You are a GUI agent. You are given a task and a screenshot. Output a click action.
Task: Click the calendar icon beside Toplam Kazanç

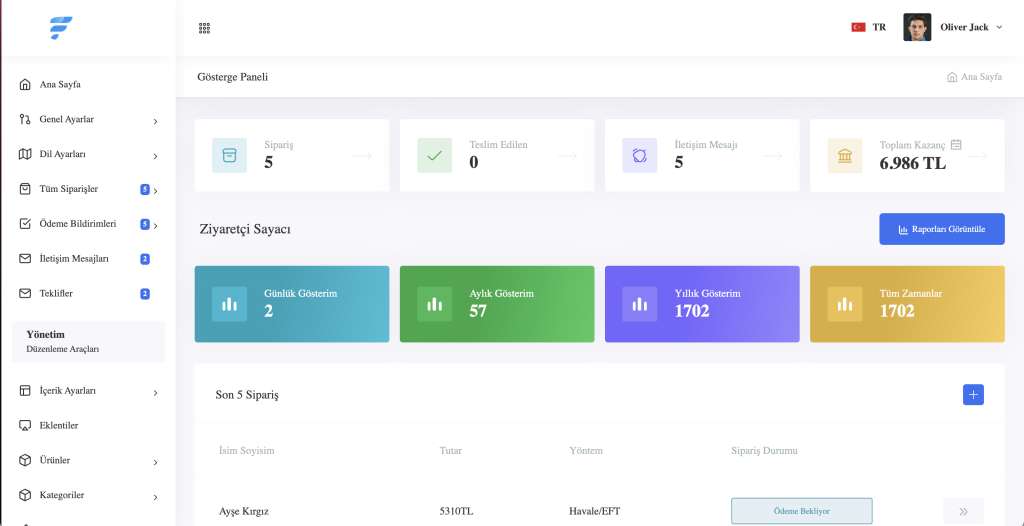(956, 144)
